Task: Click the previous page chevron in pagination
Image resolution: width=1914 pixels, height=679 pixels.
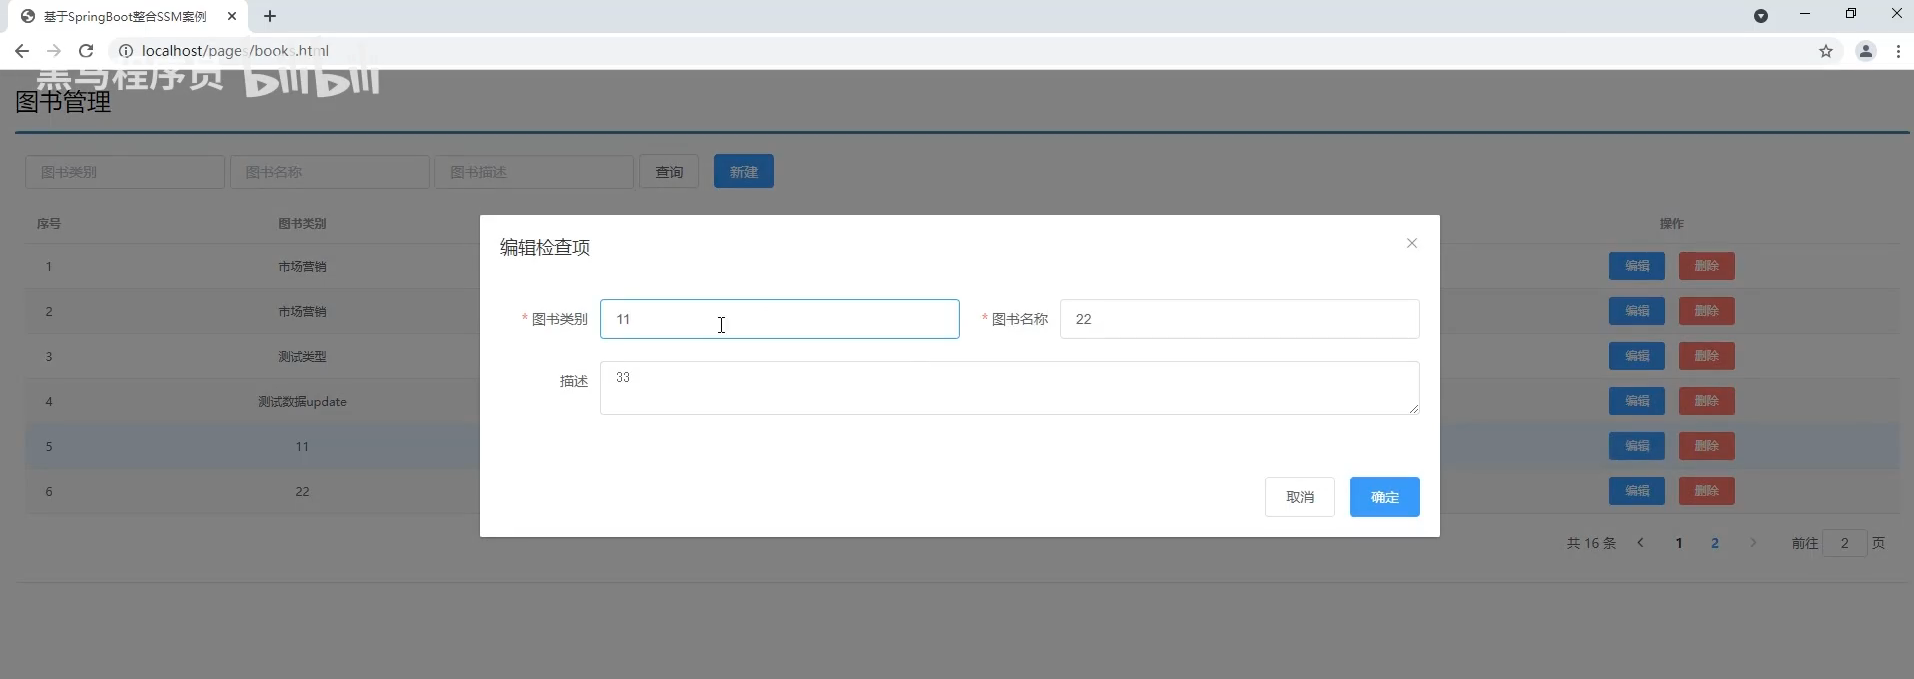Action: [1640, 543]
